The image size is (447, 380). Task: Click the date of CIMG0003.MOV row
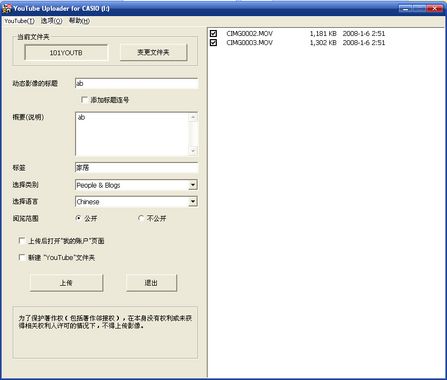coord(364,43)
